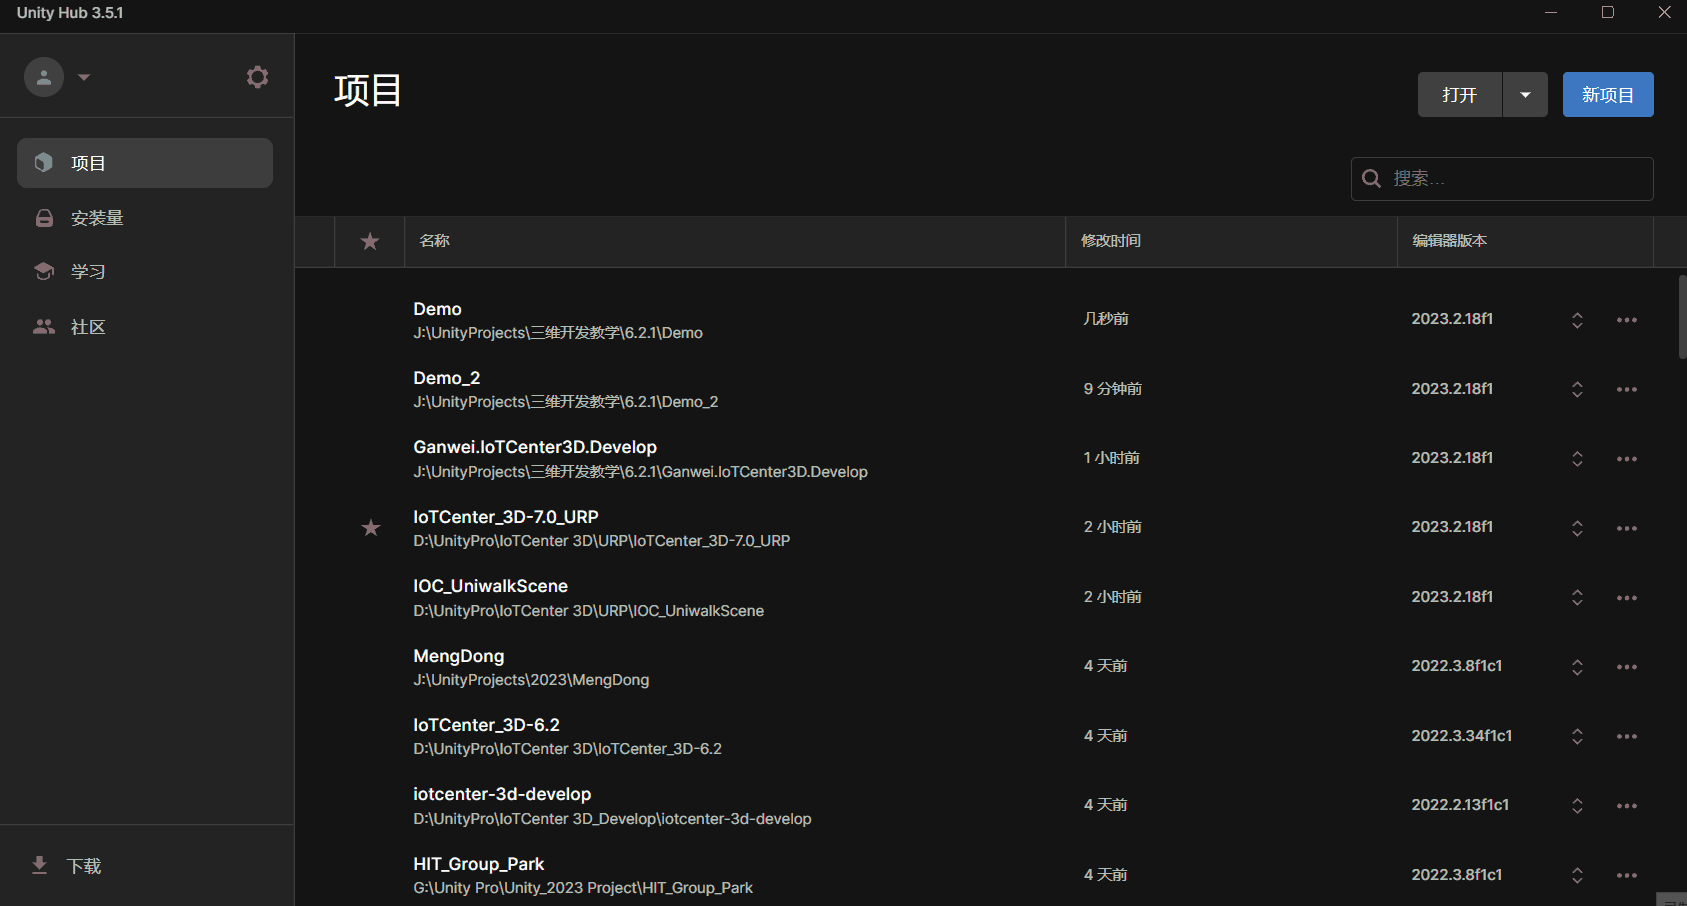Open more options for iotcenter-3d-develop row
Viewport: 1687px width, 906px height.
tap(1626, 806)
